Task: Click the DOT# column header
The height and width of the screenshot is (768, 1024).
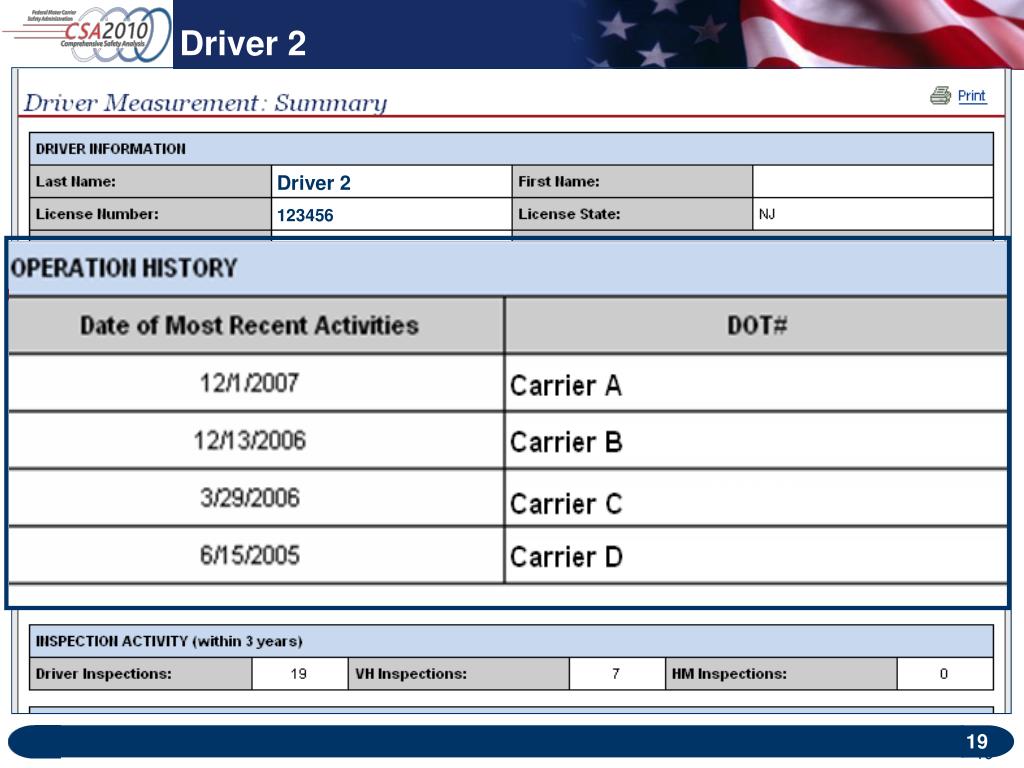Action: pyautogui.click(x=756, y=325)
